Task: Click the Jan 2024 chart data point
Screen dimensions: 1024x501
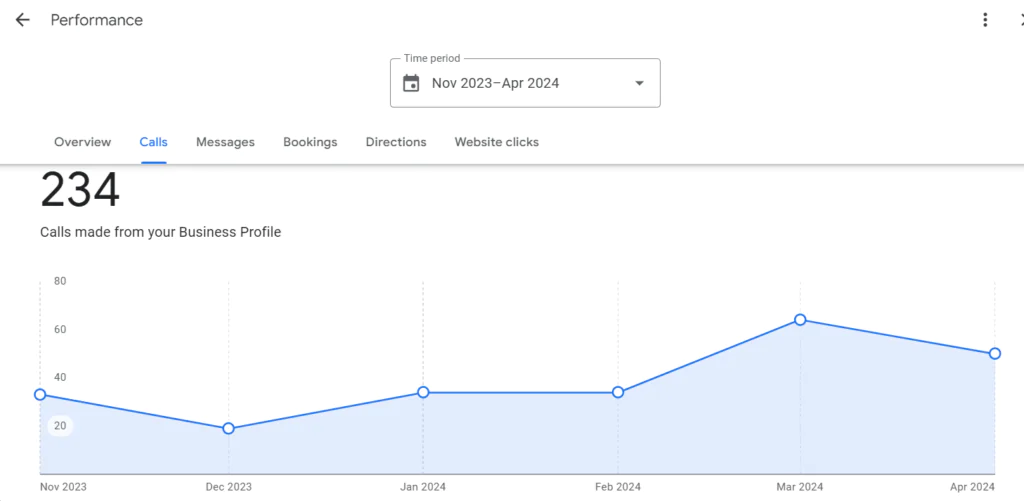Action: 423,392
